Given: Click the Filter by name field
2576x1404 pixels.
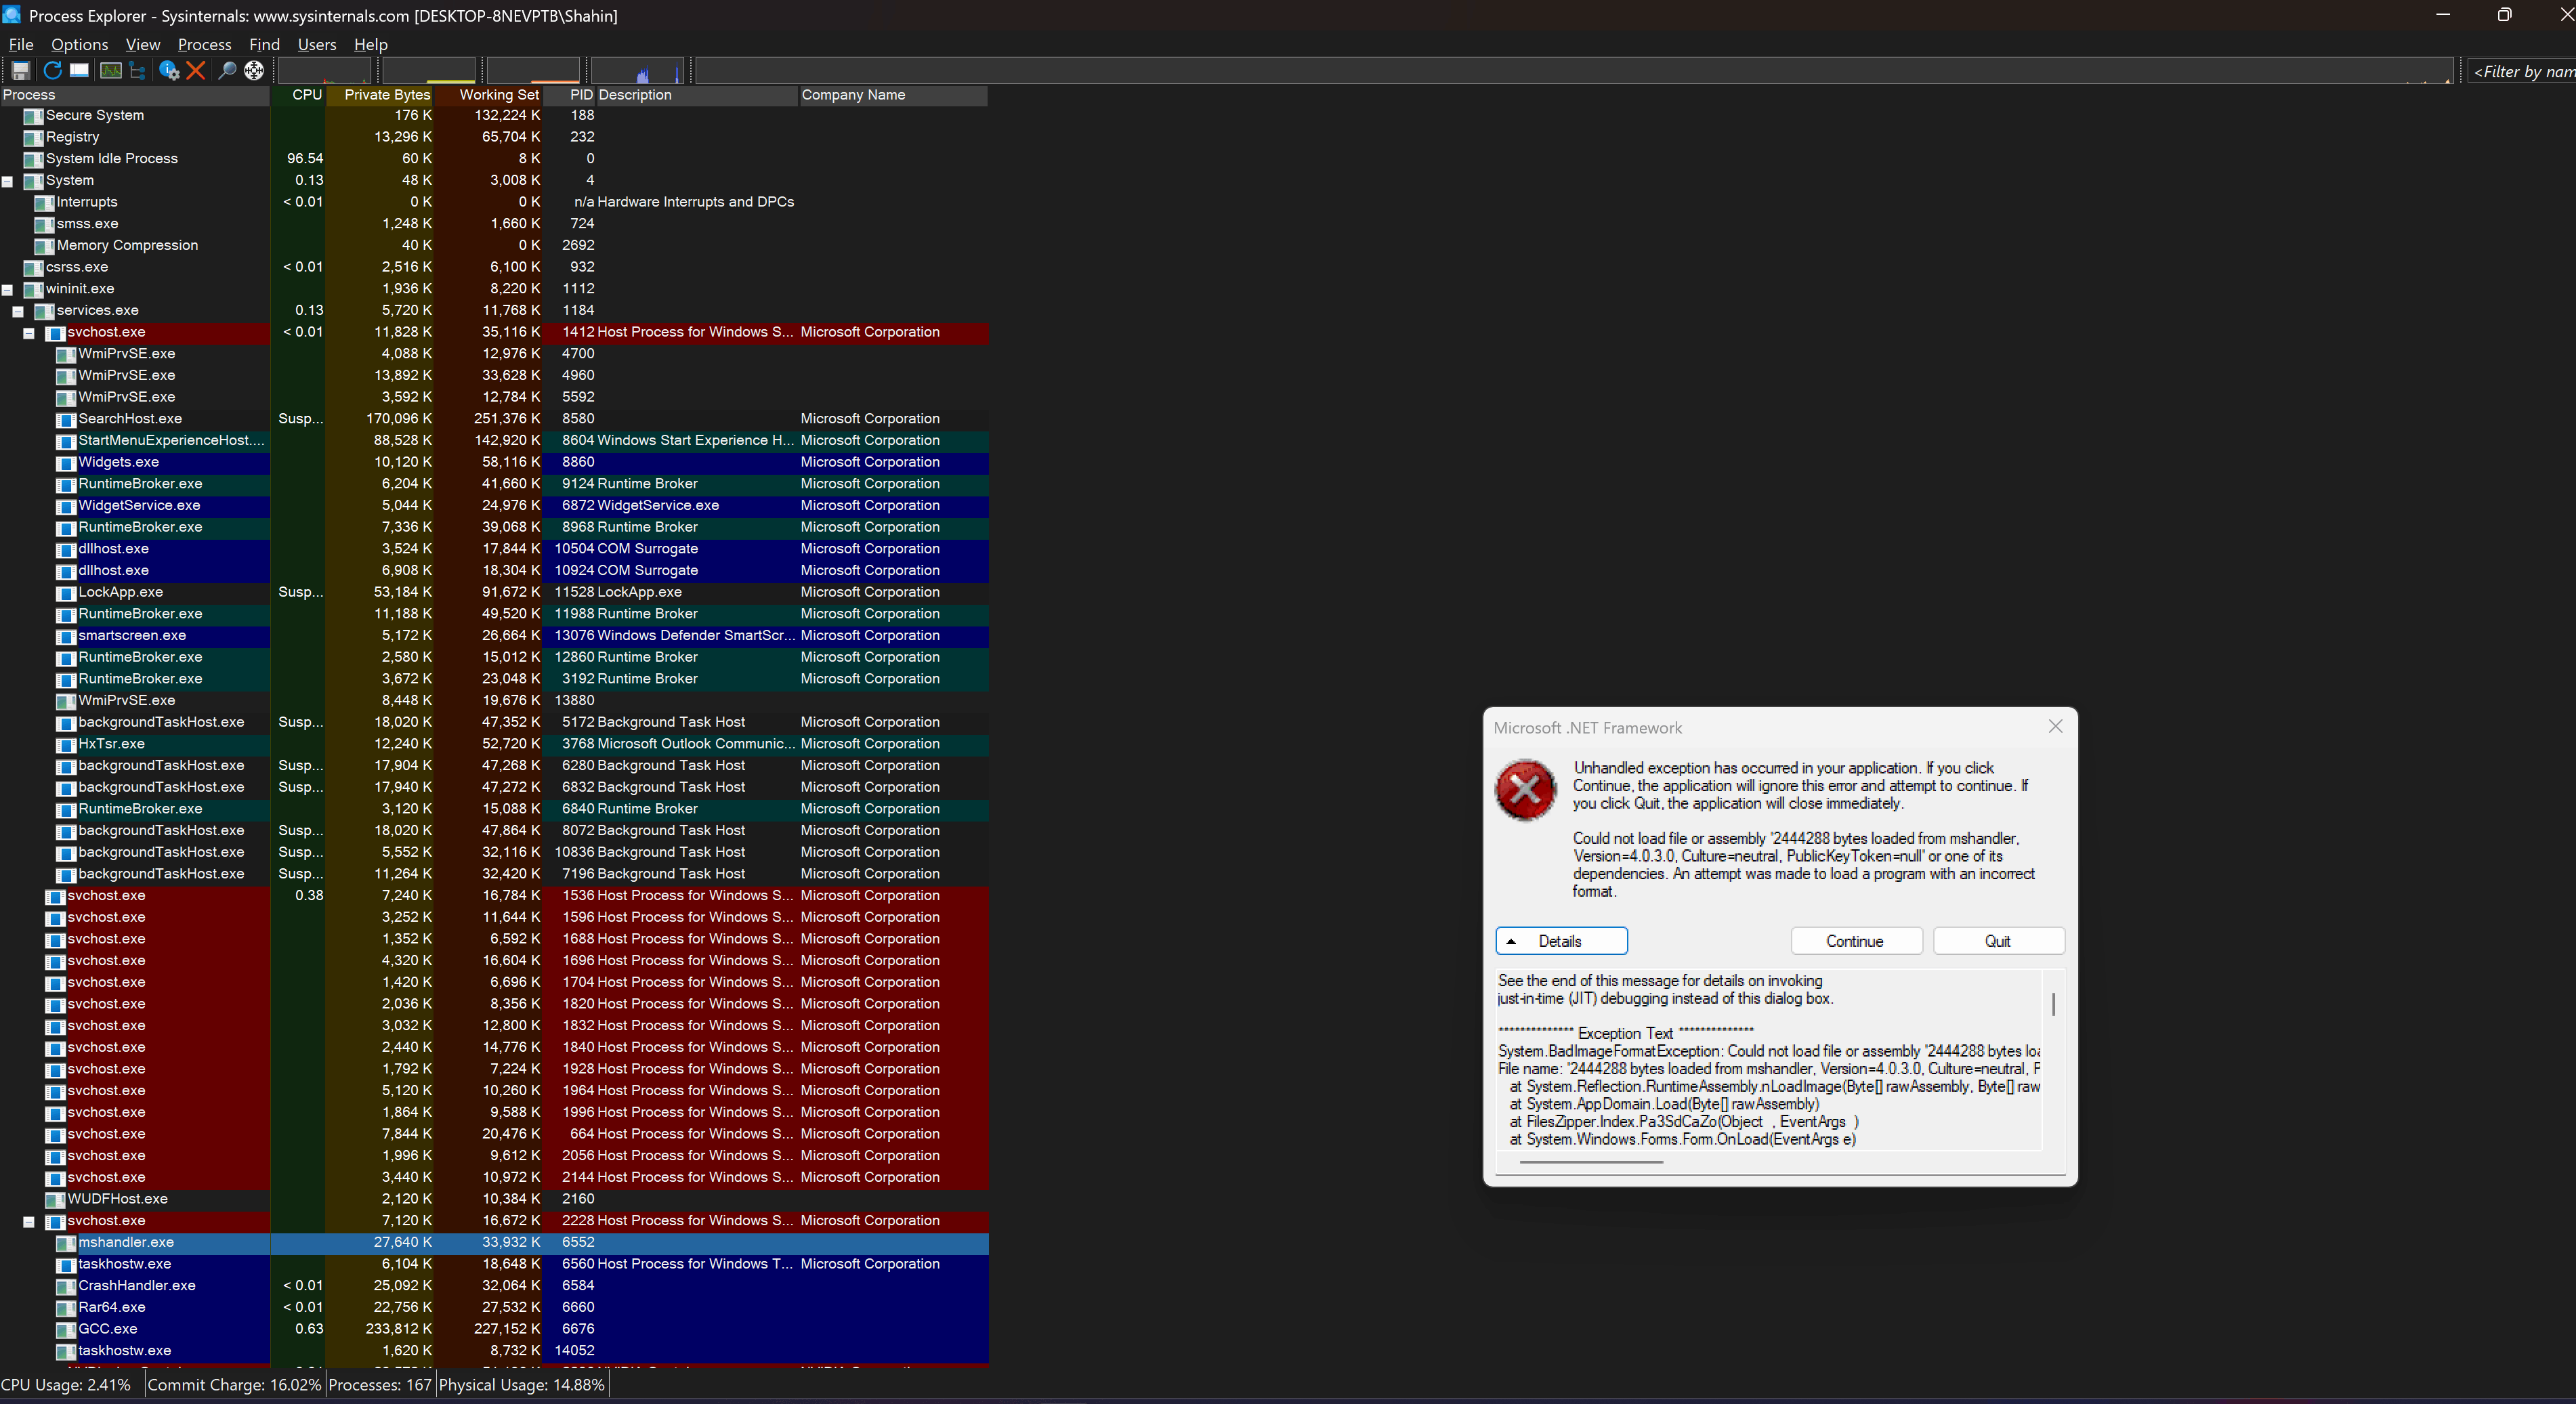Looking at the screenshot, I should (x=2522, y=71).
